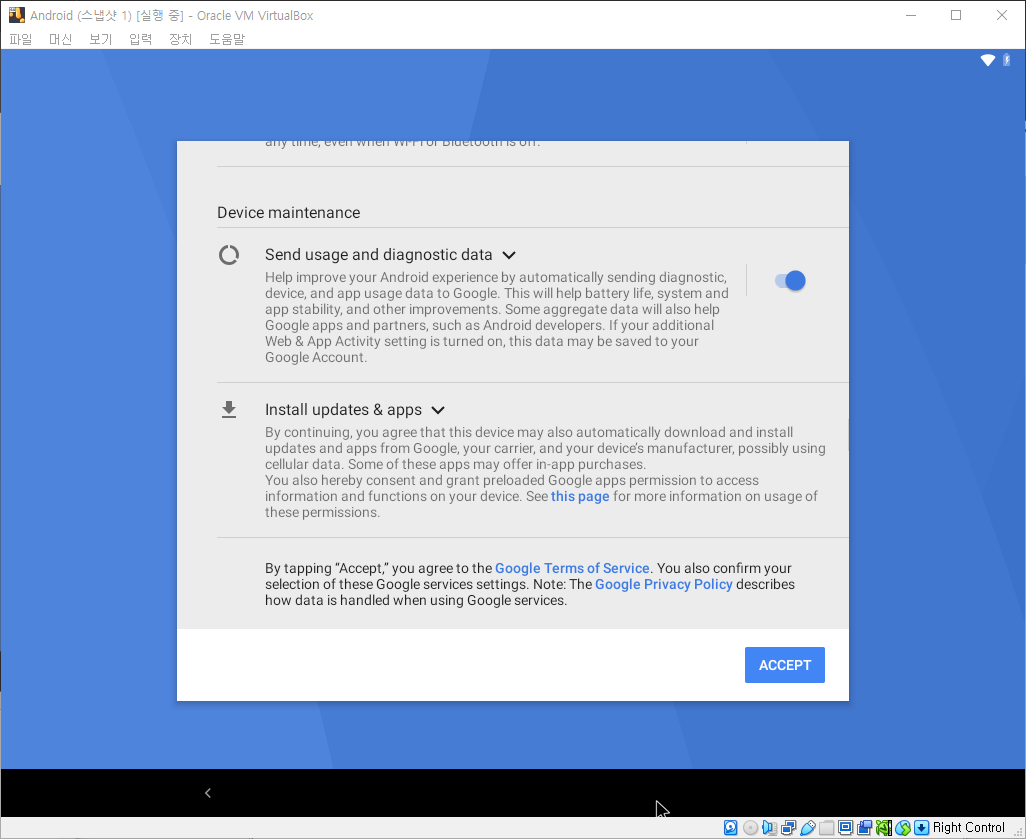The width and height of the screenshot is (1026, 839).
Task: Open the 장치 menu
Action: click(181, 39)
